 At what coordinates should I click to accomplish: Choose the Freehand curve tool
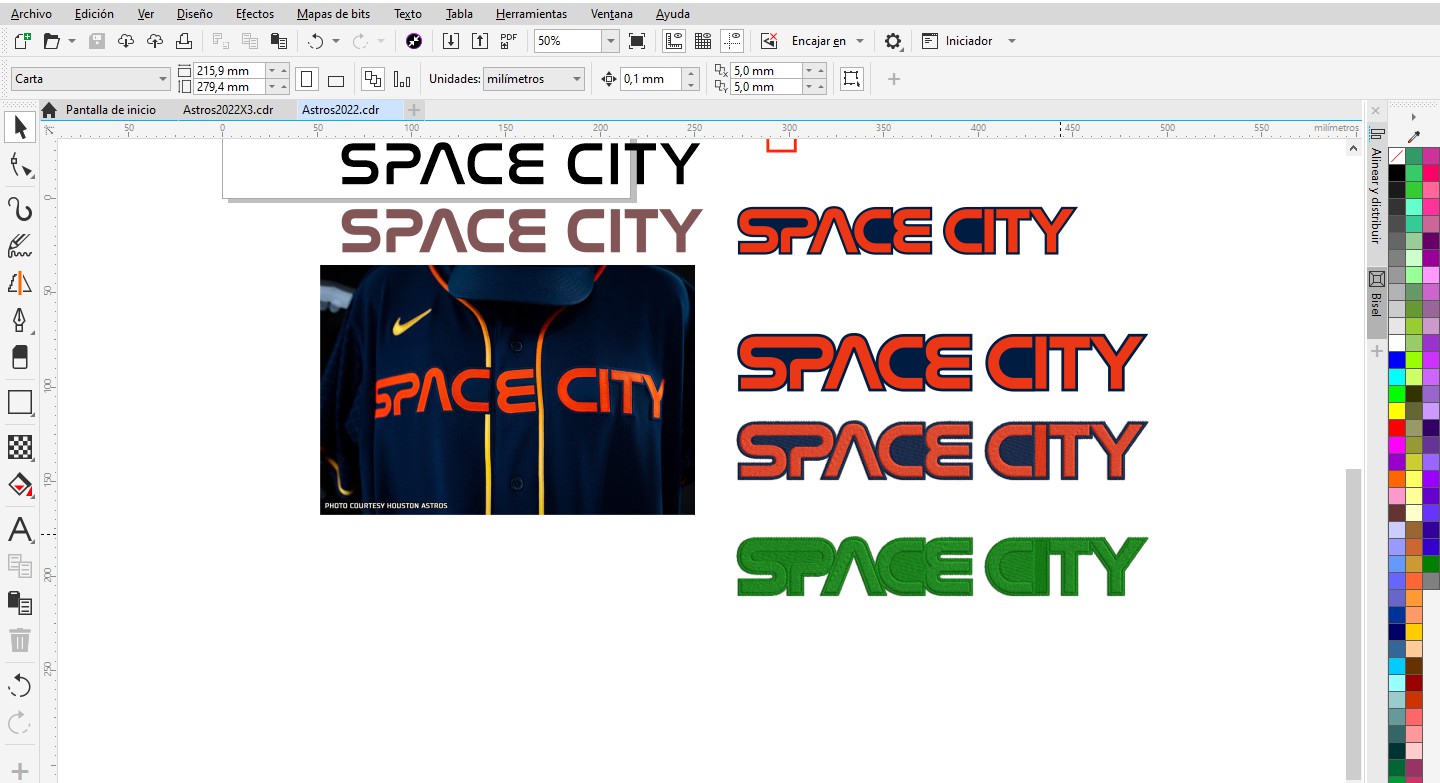point(20,208)
